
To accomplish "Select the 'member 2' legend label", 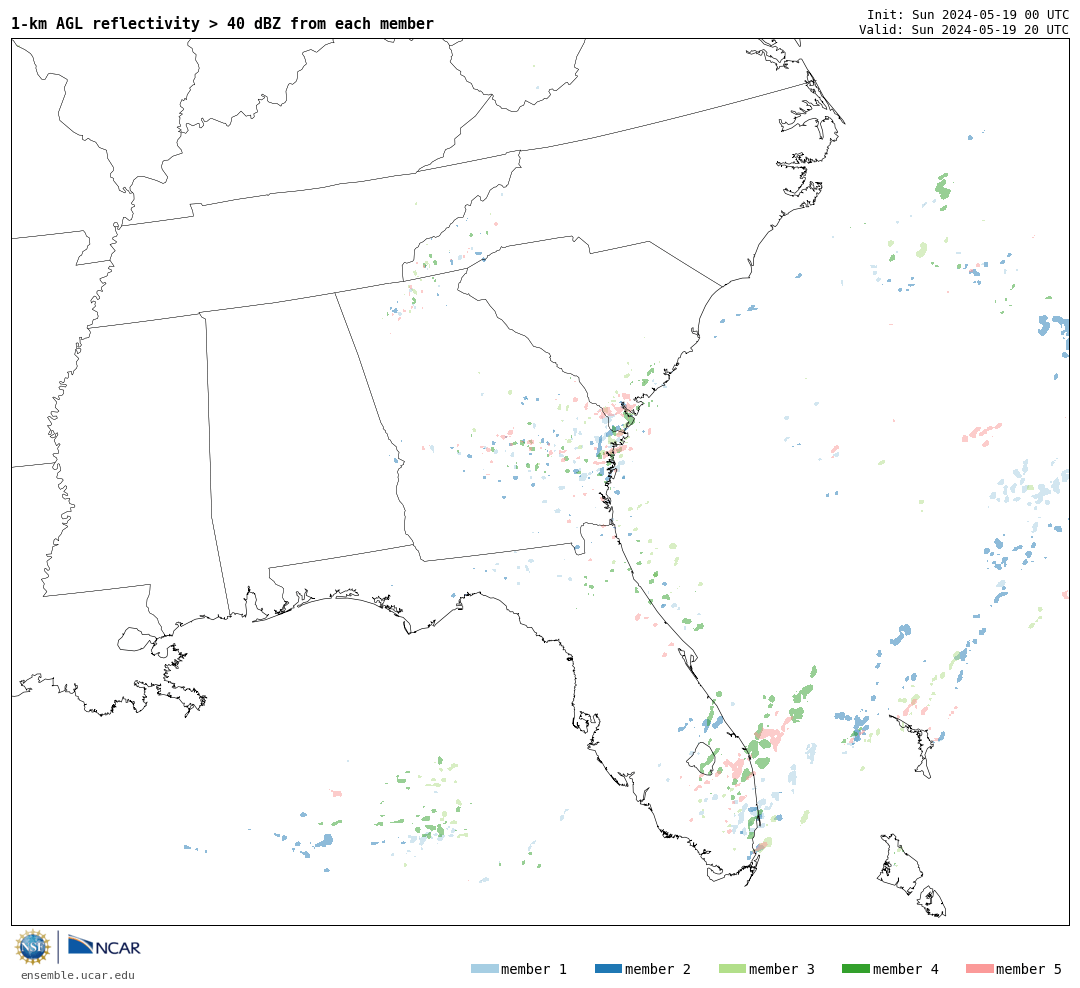I will coord(658,969).
